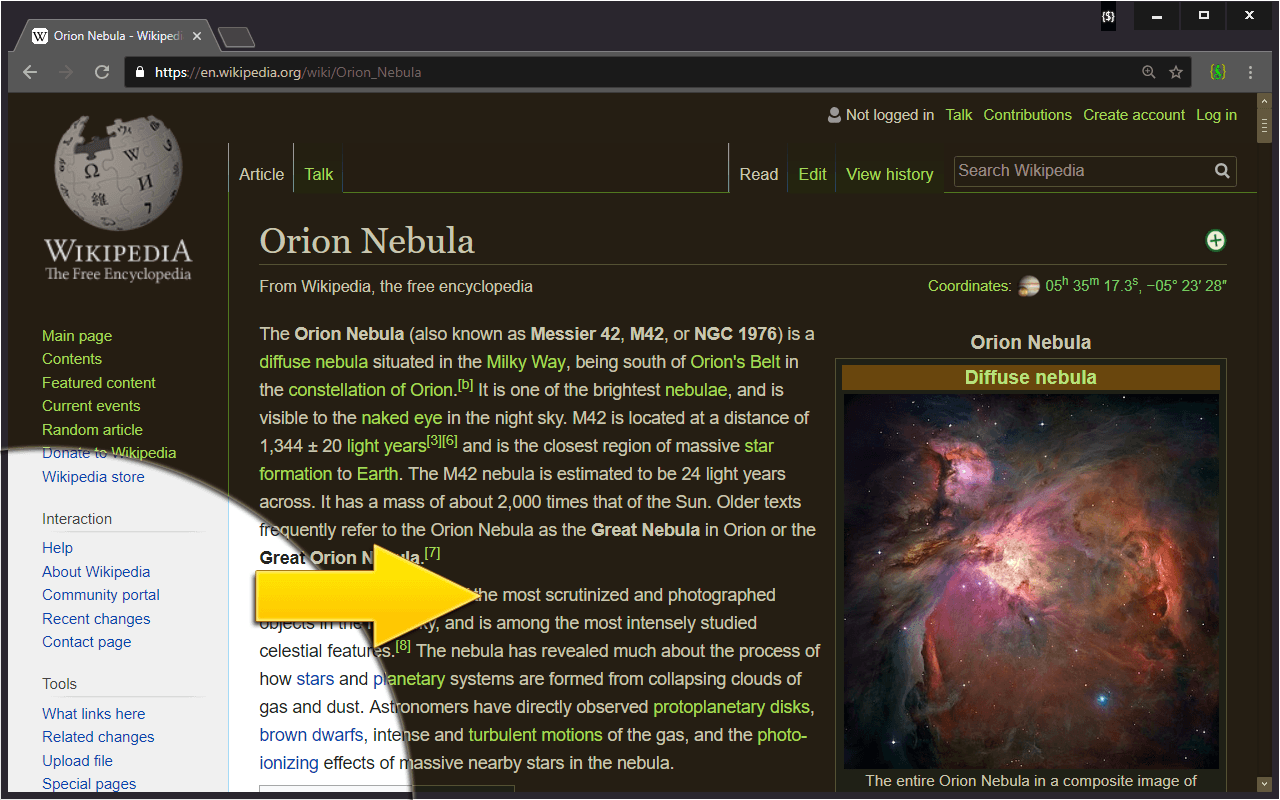
Task: Open What links here
Action: pyautogui.click(x=93, y=714)
